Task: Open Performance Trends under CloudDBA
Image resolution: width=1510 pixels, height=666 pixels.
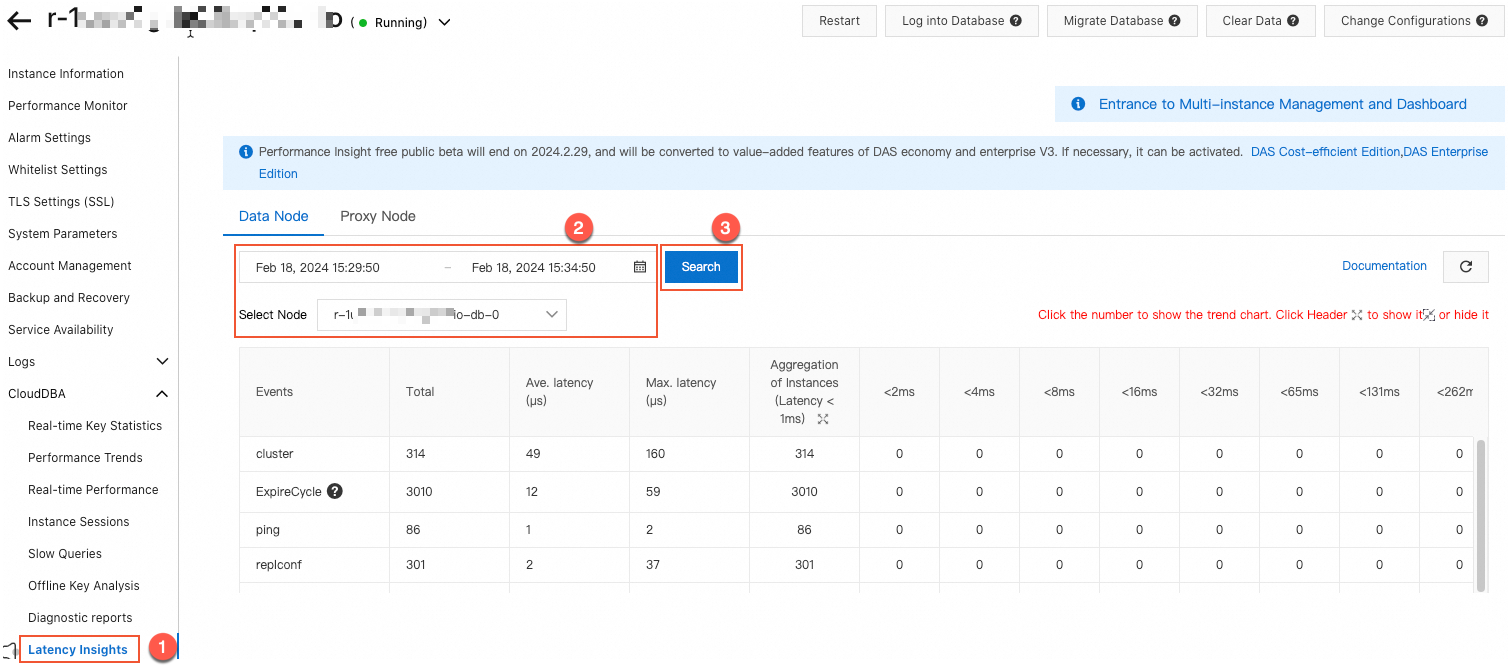Action: pos(85,458)
